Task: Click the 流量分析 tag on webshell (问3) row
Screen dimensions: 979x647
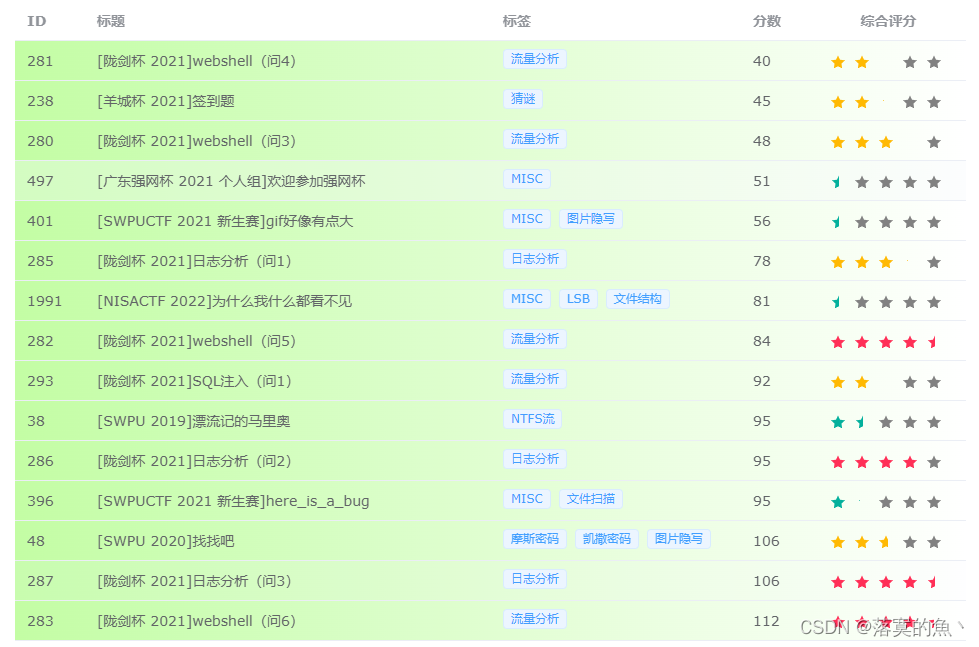Action: pos(535,140)
